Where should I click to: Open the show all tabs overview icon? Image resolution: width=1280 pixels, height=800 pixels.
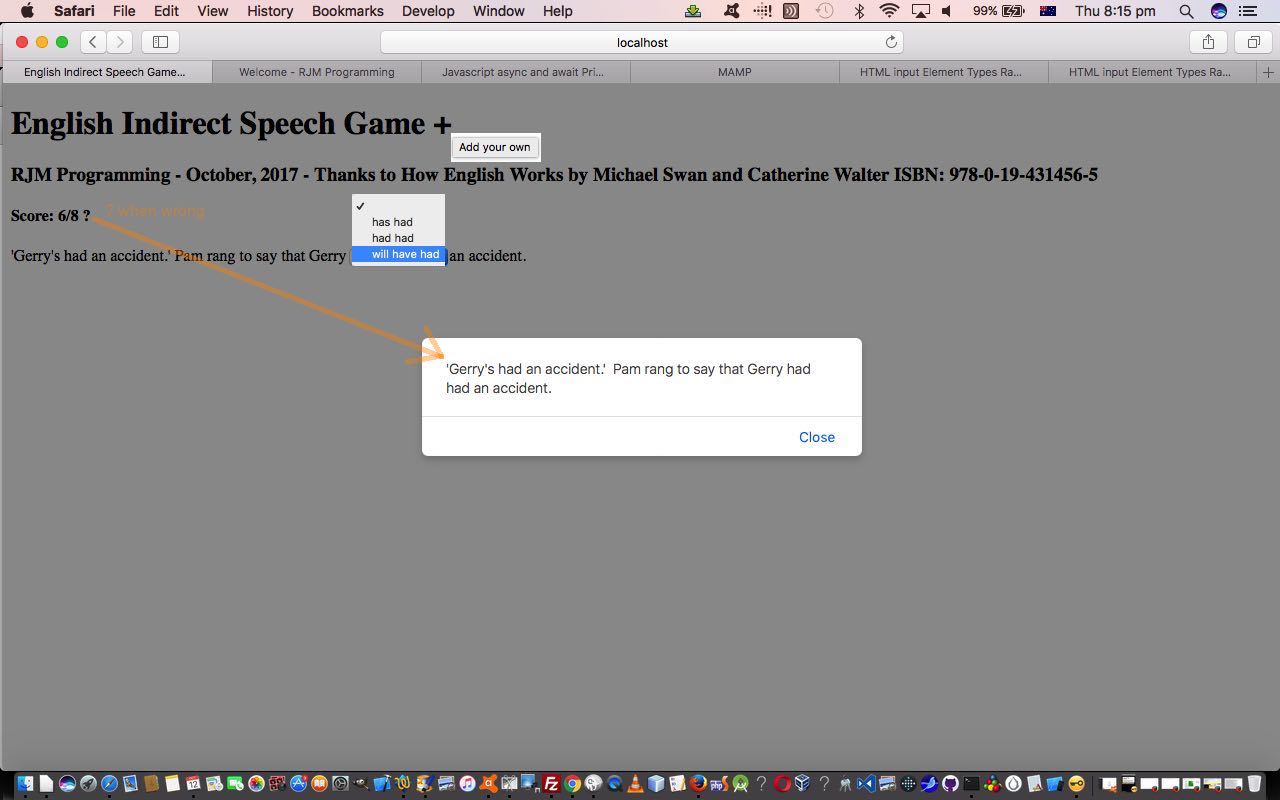(x=1253, y=42)
